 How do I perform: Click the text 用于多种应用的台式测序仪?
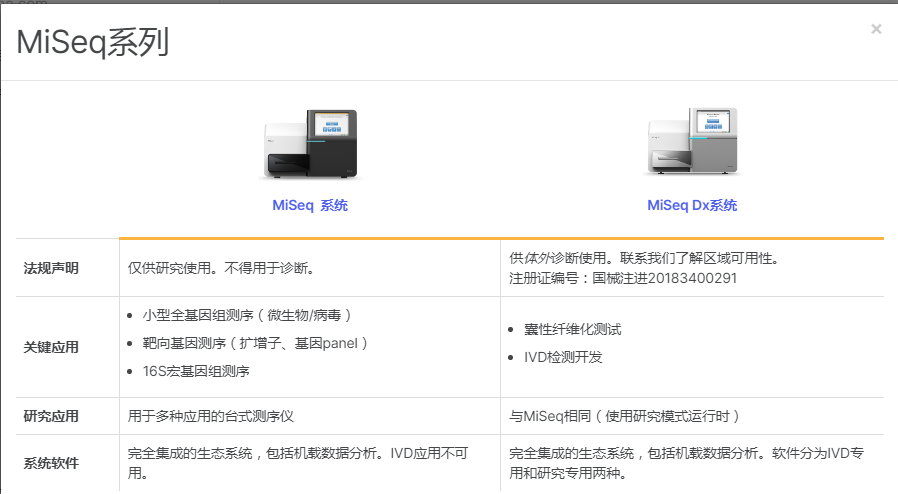tap(210, 416)
